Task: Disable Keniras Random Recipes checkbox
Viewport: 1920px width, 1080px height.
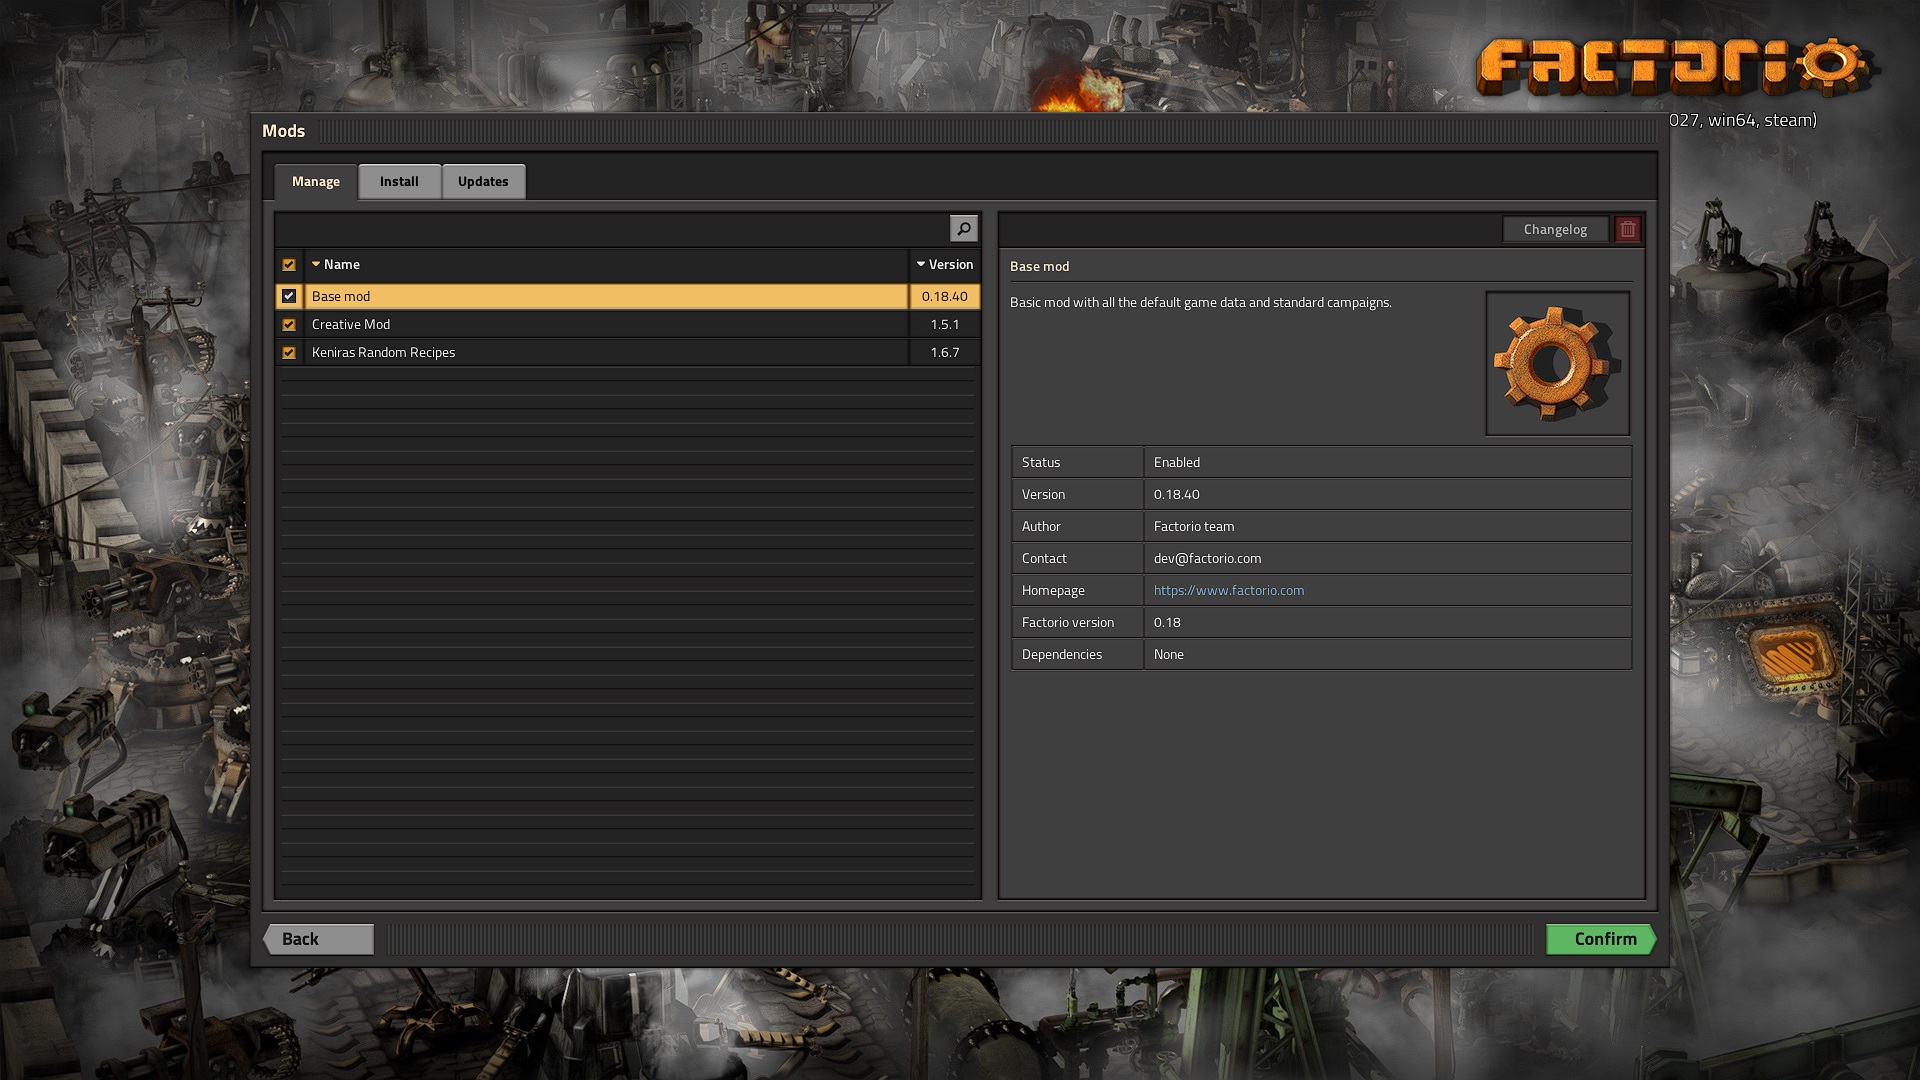Action: pos(289,352)
